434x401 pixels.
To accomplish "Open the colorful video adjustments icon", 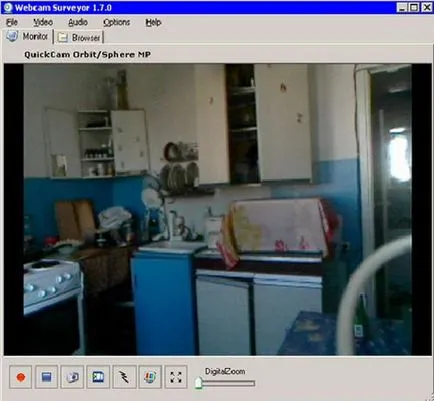I will point(150,377).
